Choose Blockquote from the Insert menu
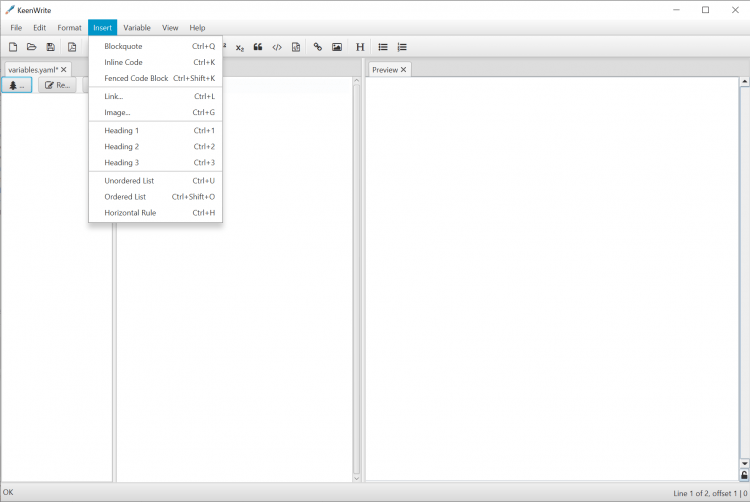Viewport: 750px width, 502px height. coord(155,46)
